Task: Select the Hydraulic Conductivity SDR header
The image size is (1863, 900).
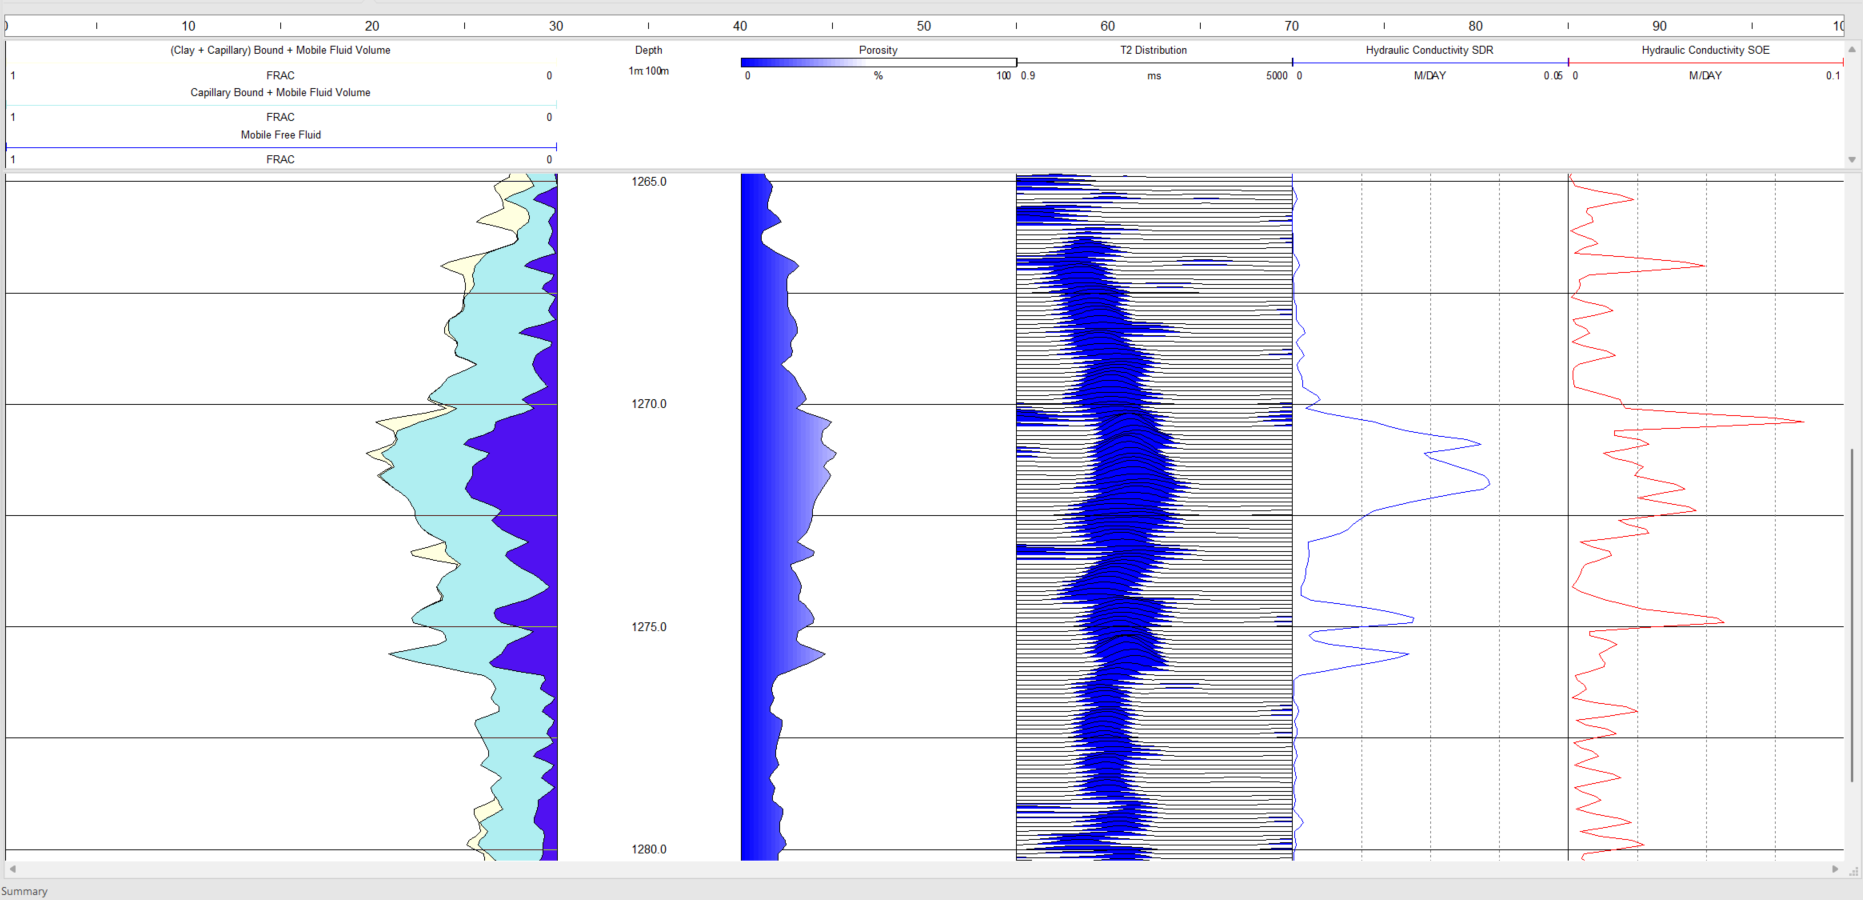Action: tap(1429, 50)
